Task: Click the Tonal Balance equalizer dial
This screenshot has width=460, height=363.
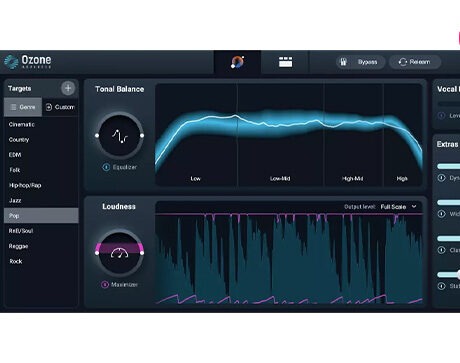Action: click(x=120, y=136)
